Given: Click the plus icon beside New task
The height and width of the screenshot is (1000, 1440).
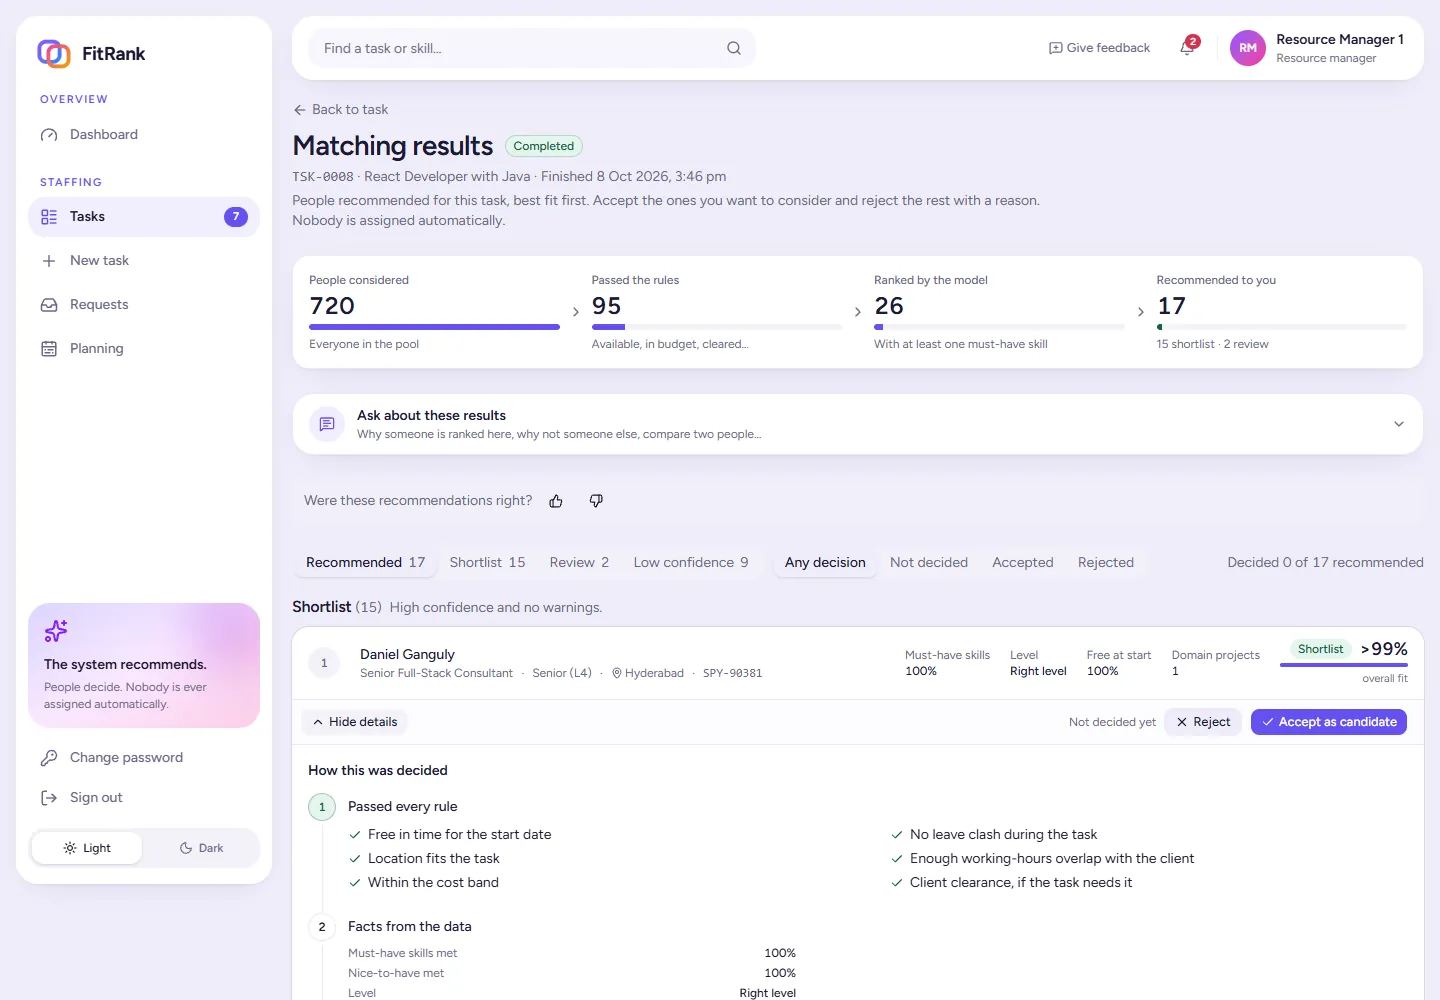Looking at the screenshot, I should tap(49, 261).
